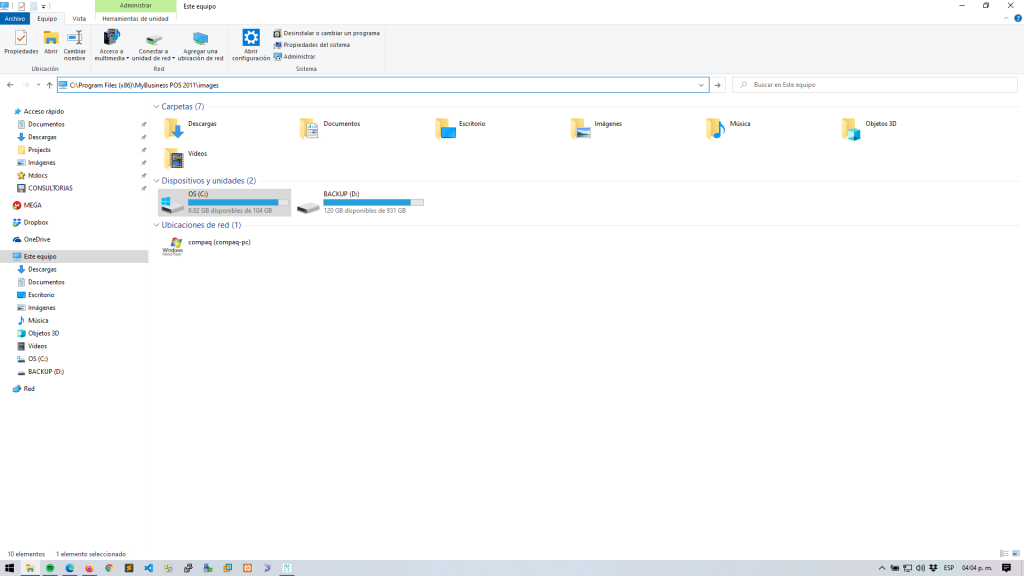
Task: Expand the address bar history dropdown
Action: 701,85
